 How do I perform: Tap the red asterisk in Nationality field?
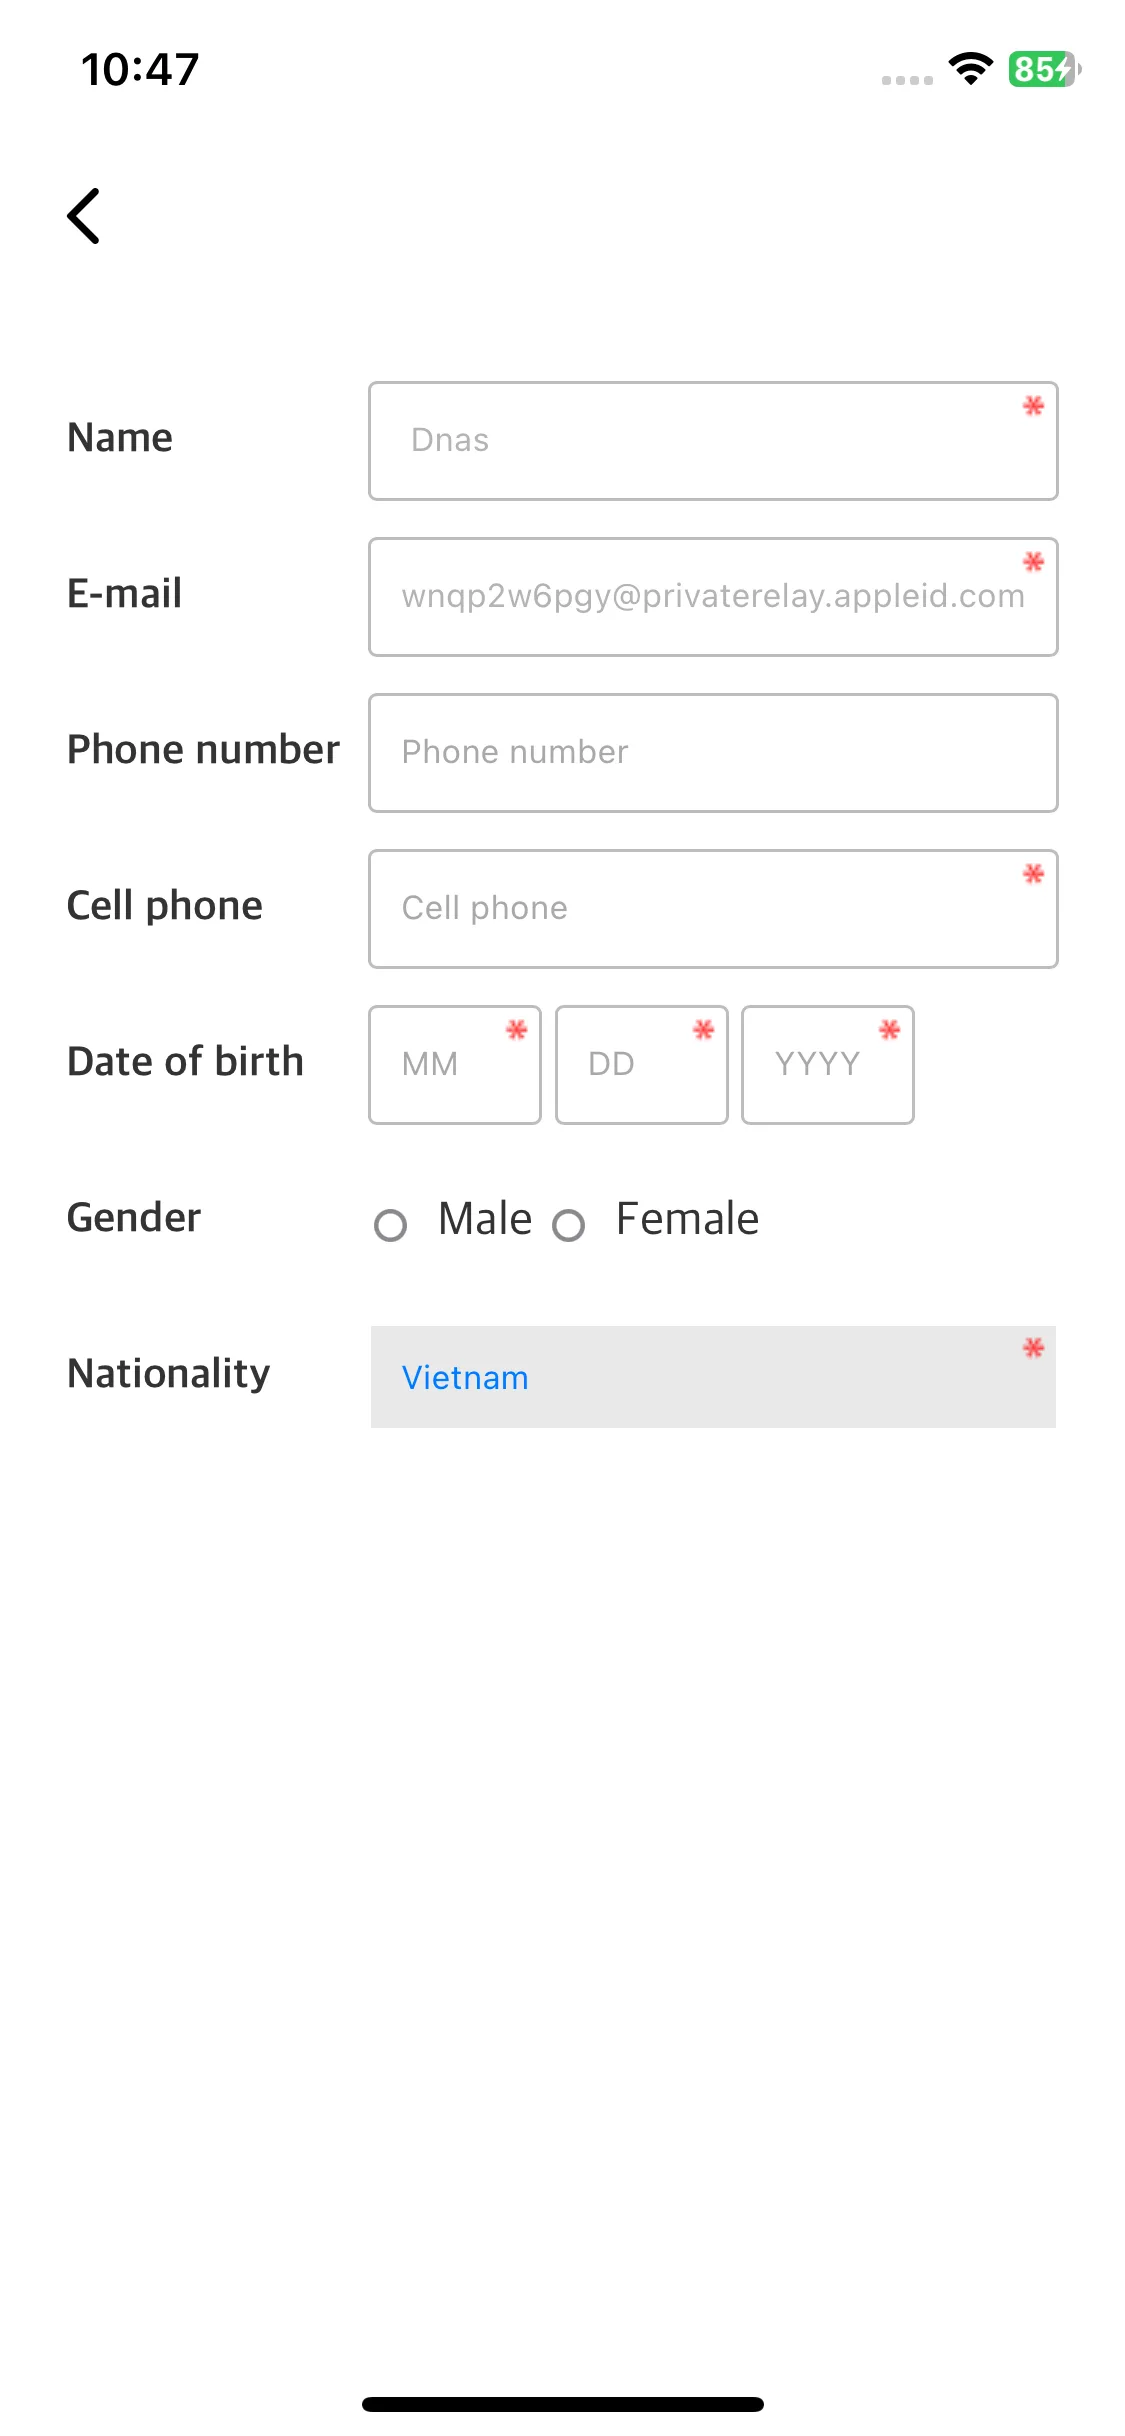coord(1033,1347)
